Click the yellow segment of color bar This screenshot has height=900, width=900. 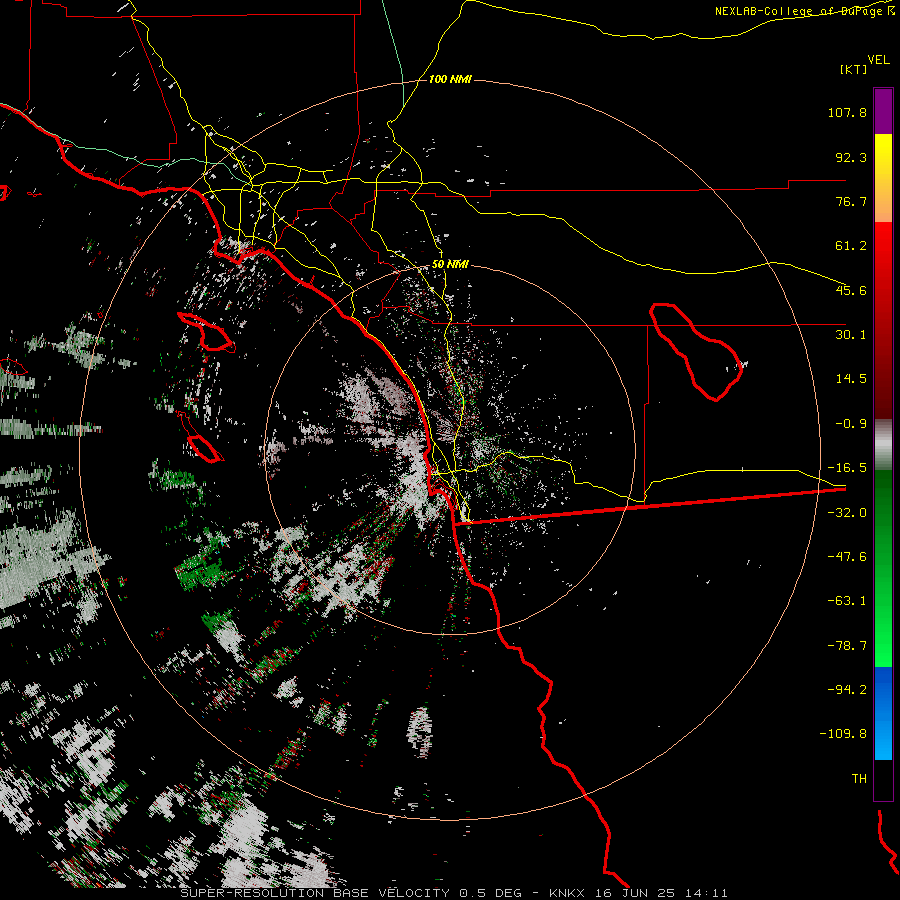tap(883, 156)
